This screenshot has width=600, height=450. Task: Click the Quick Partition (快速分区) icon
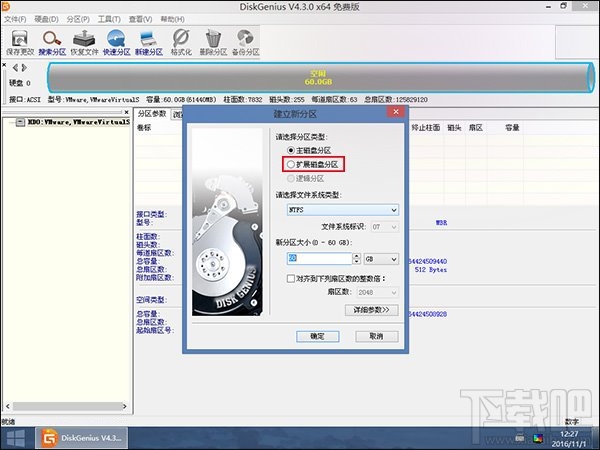(116, 42)
